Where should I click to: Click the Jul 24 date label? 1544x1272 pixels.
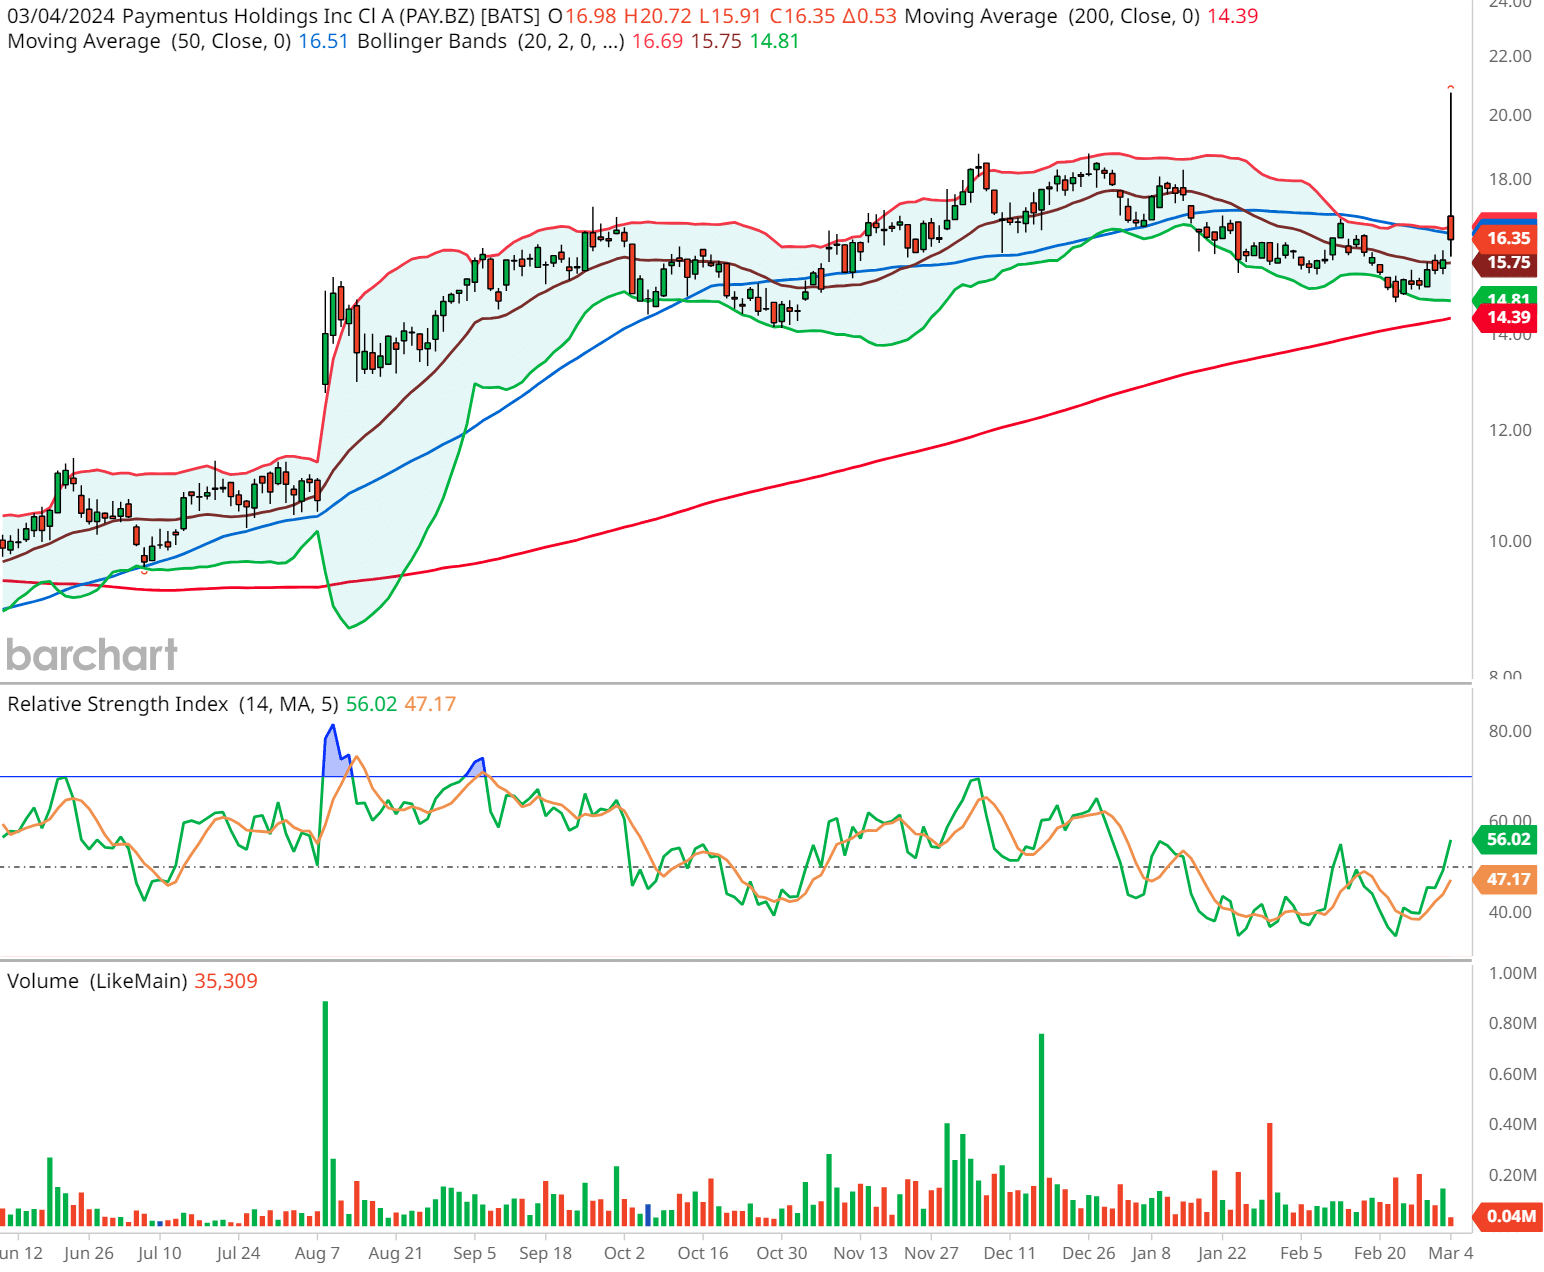coord(238,1253)
